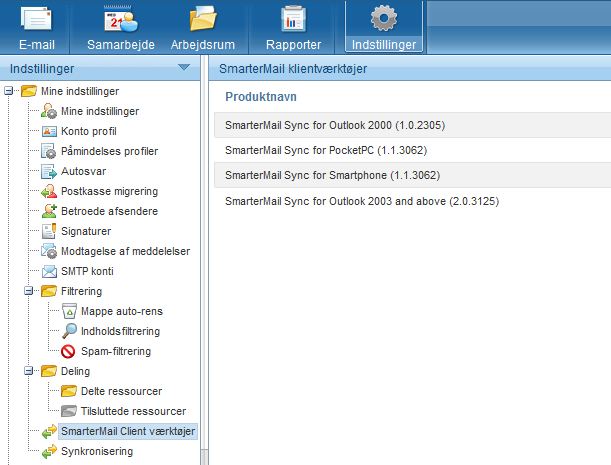The width and height of the screenshot is (611, 465).
Task: Select the Indstillinger tab label
Action: [x=384, y=44]
